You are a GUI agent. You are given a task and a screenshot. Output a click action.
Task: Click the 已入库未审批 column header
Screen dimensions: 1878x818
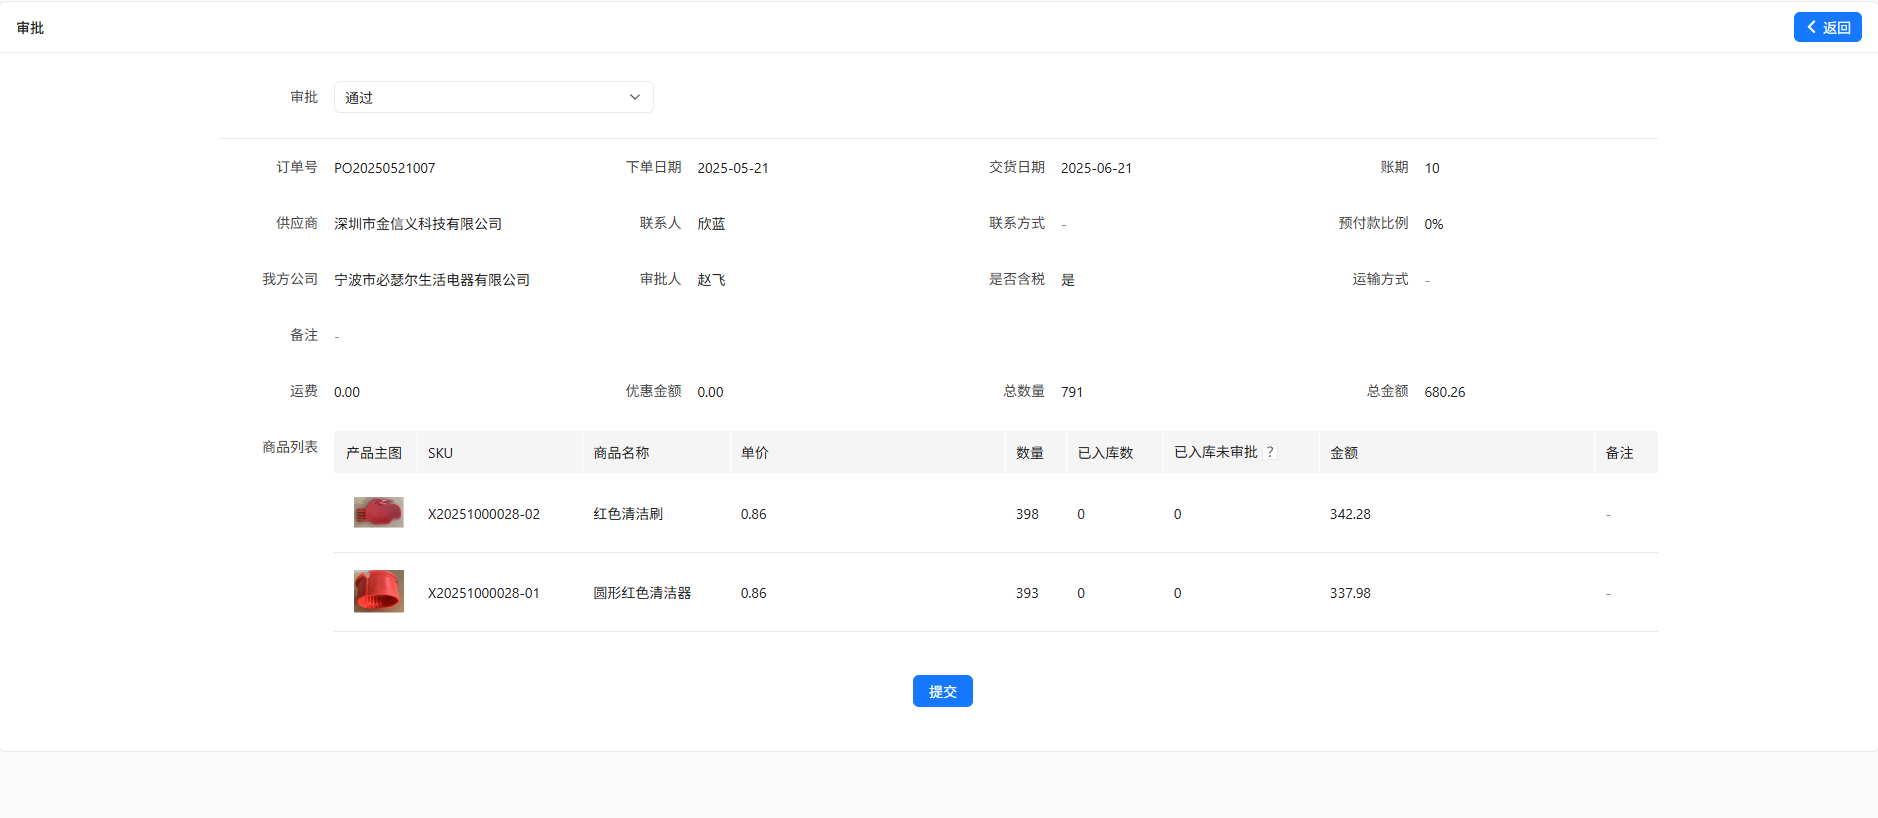tap(1241, 452)
